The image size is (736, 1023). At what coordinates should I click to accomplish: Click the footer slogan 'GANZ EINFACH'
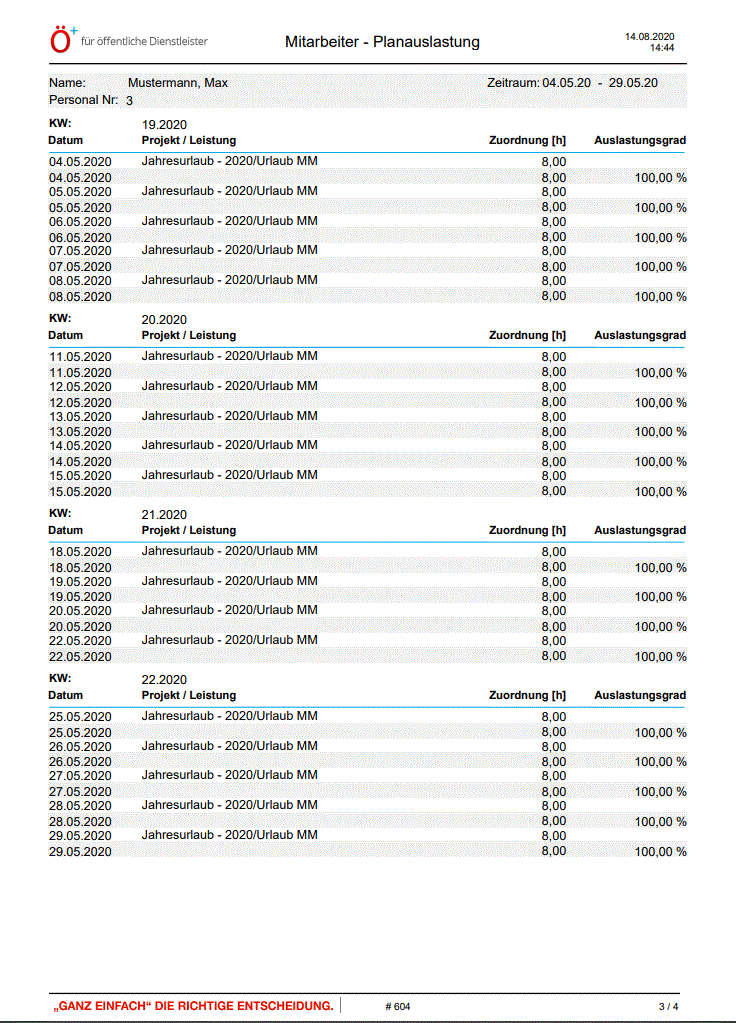(x=193, y=1006)
